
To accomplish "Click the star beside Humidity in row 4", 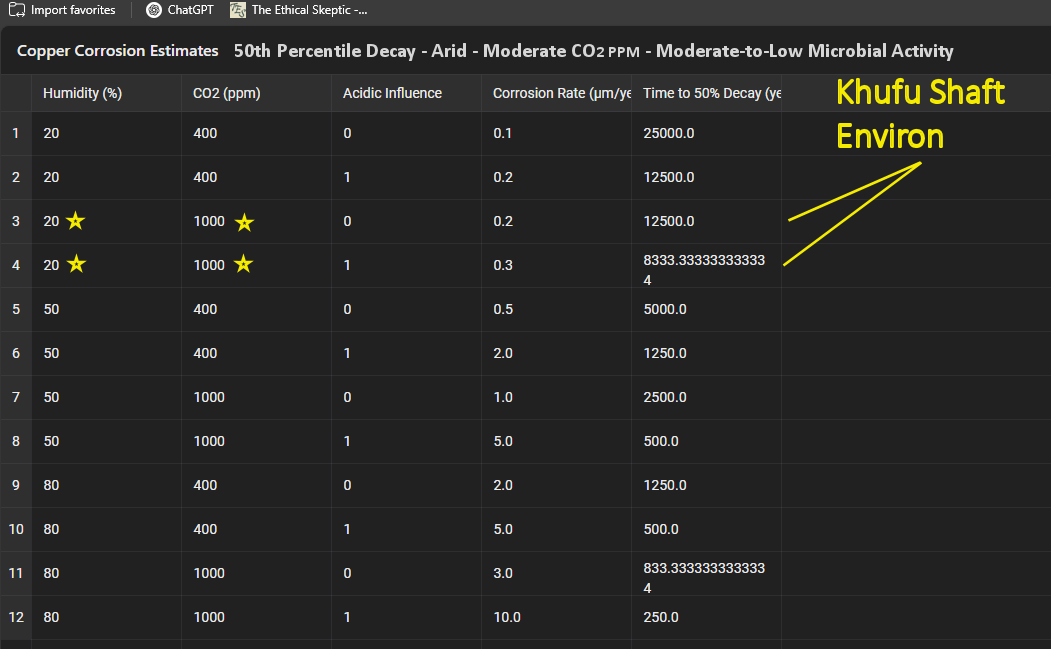I will coord(76,264).
